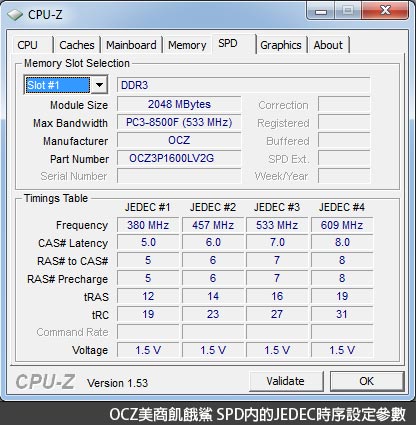Close the CPU-Z window
The height and width of the screenshot is (425, 416).
(386, 11)
